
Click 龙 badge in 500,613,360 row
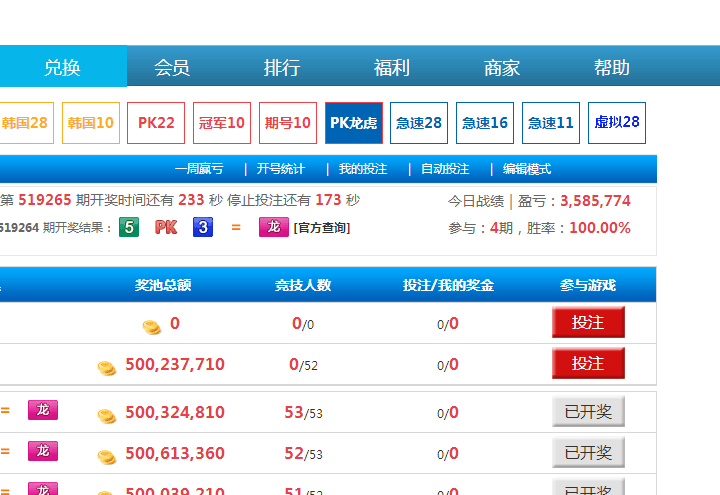43,451
